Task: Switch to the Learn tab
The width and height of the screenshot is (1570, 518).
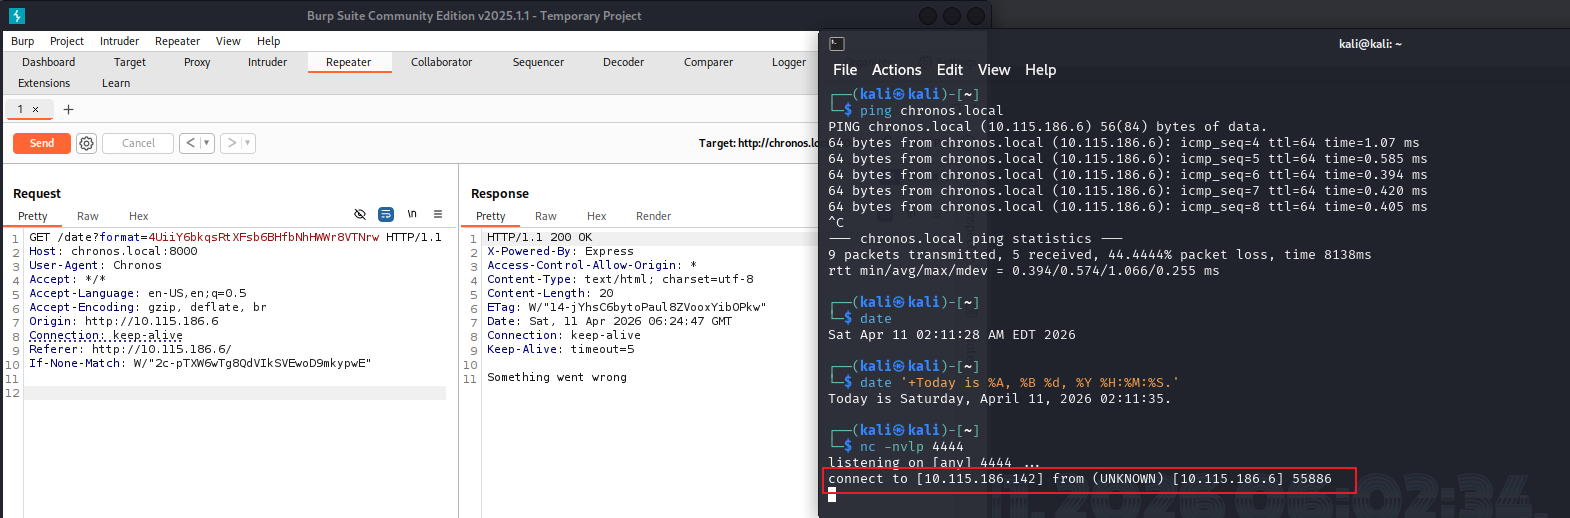Action: point(116,83)
